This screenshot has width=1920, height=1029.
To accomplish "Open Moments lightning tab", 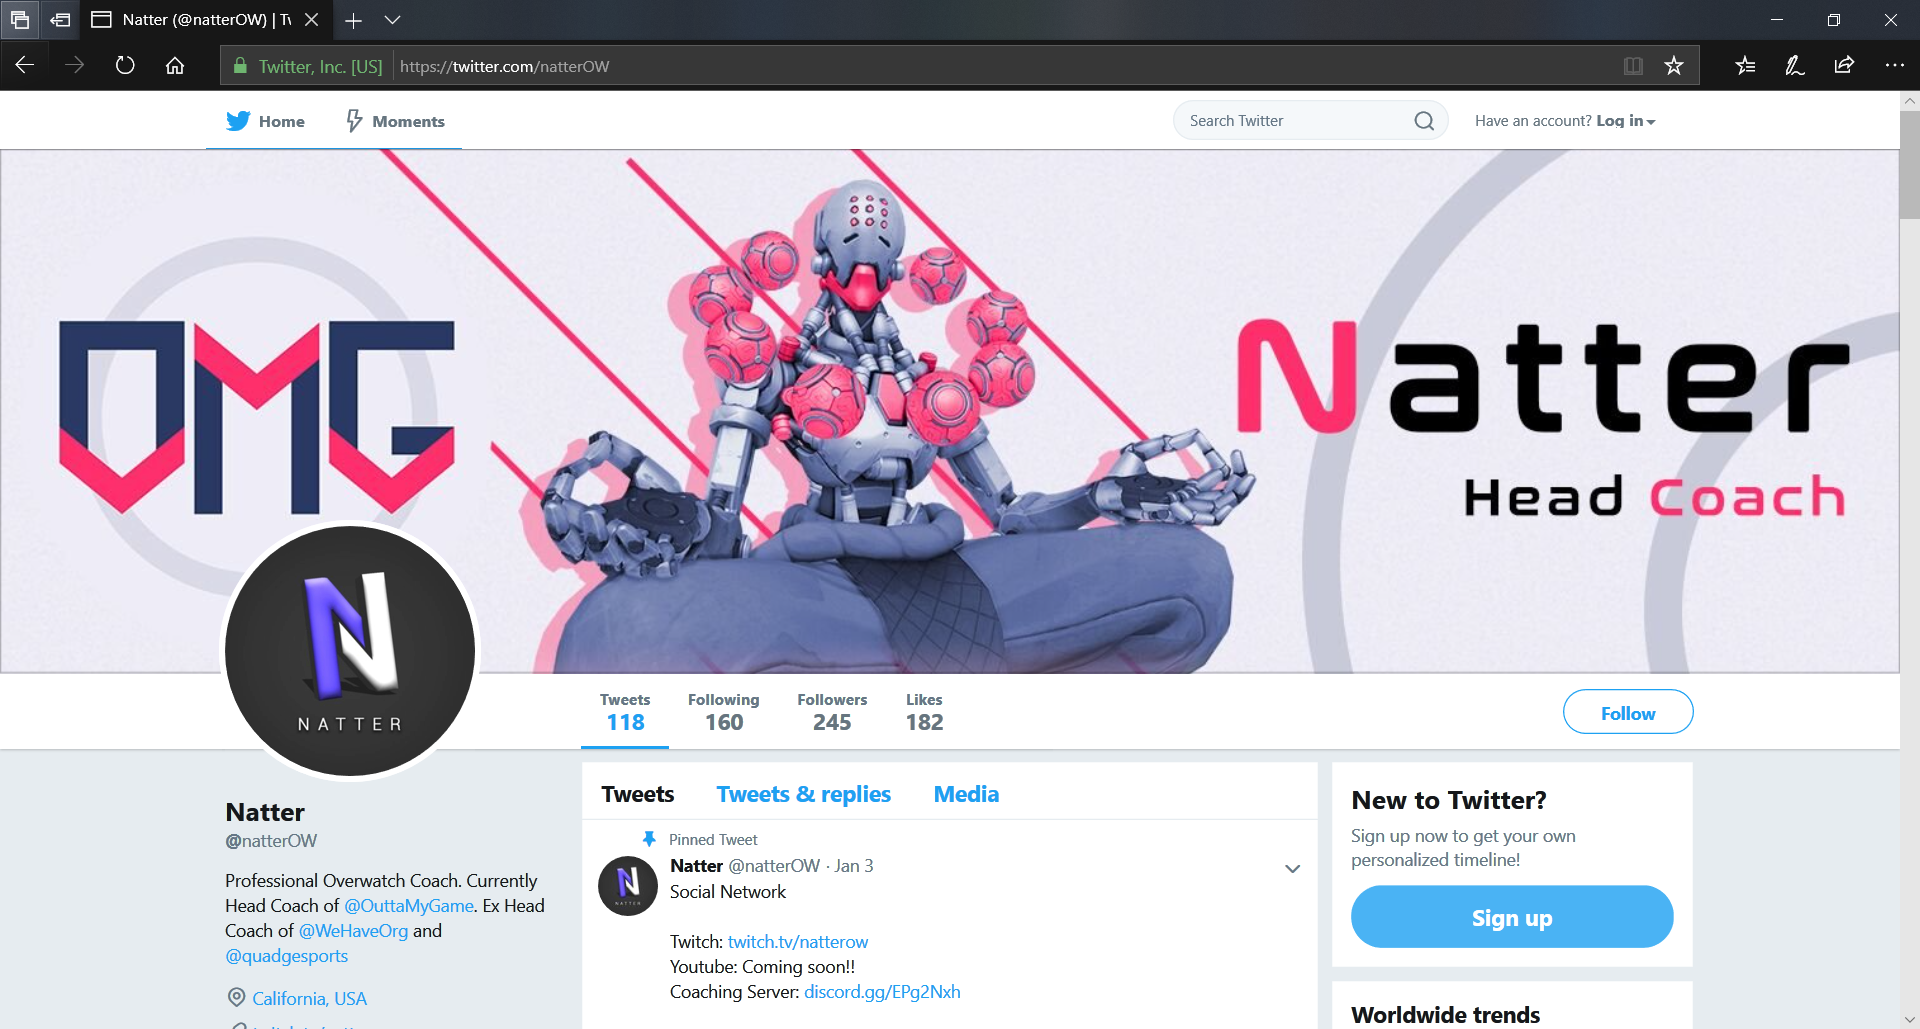I will coord(395,121).
